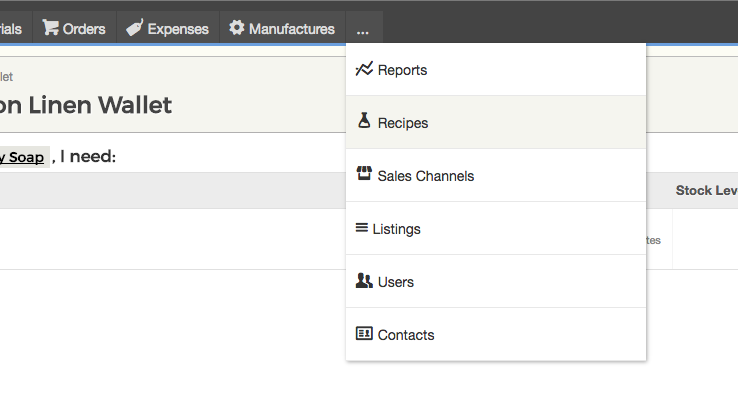The width and height of the screenshot is (738, 393).
Task: Click the storefront icon next to Sales Channels
Action: pyautogui.click(x=364, y=173)
